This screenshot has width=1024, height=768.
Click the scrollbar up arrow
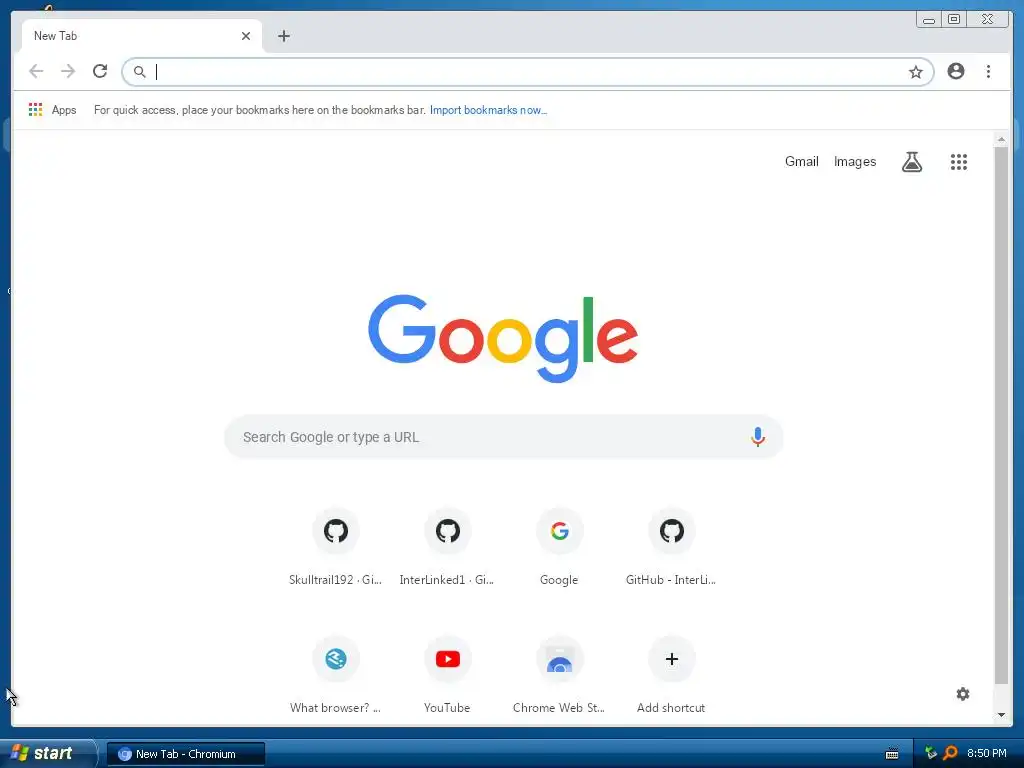pyautogui.click(x=1001, y=139)
